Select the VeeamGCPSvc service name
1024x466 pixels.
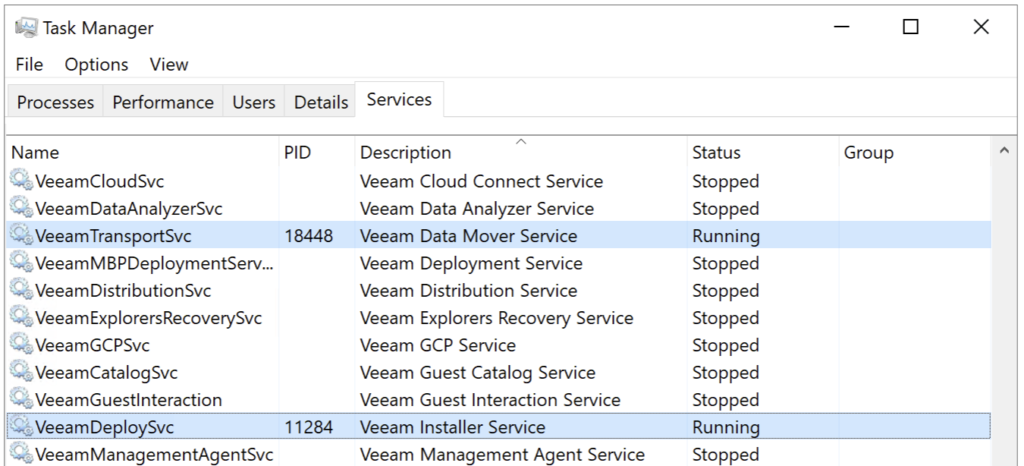(x=92, y=346)
